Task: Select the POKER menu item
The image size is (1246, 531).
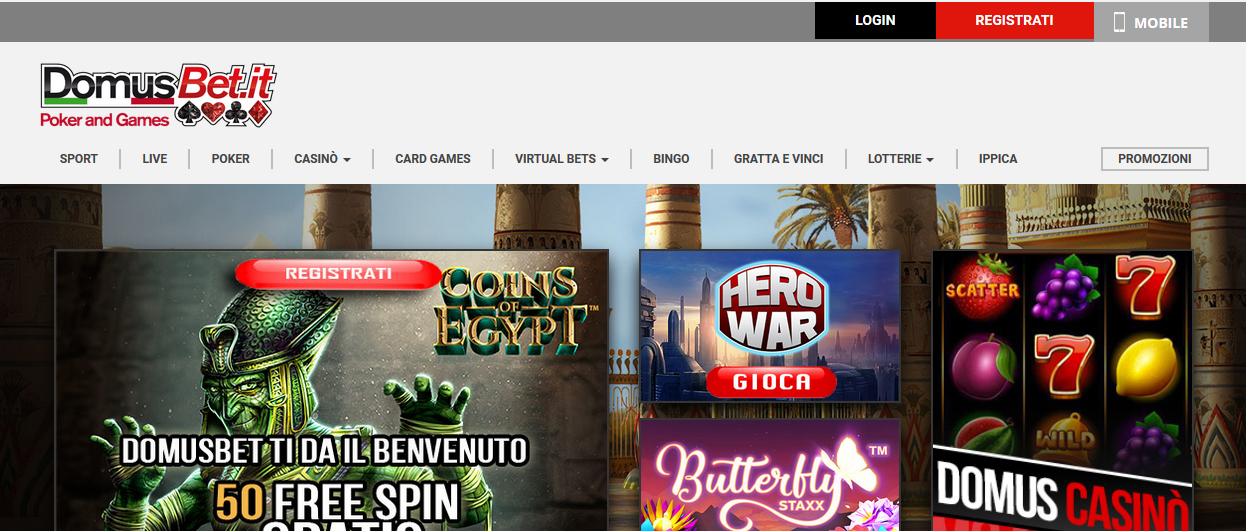Action: pyautogui.click(x=231, y=159)
